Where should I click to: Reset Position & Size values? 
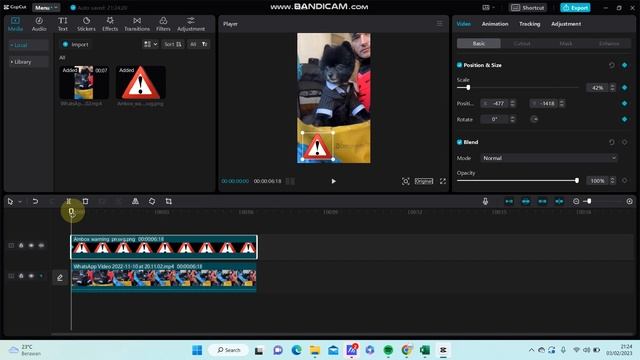click(x=611, y=65)
